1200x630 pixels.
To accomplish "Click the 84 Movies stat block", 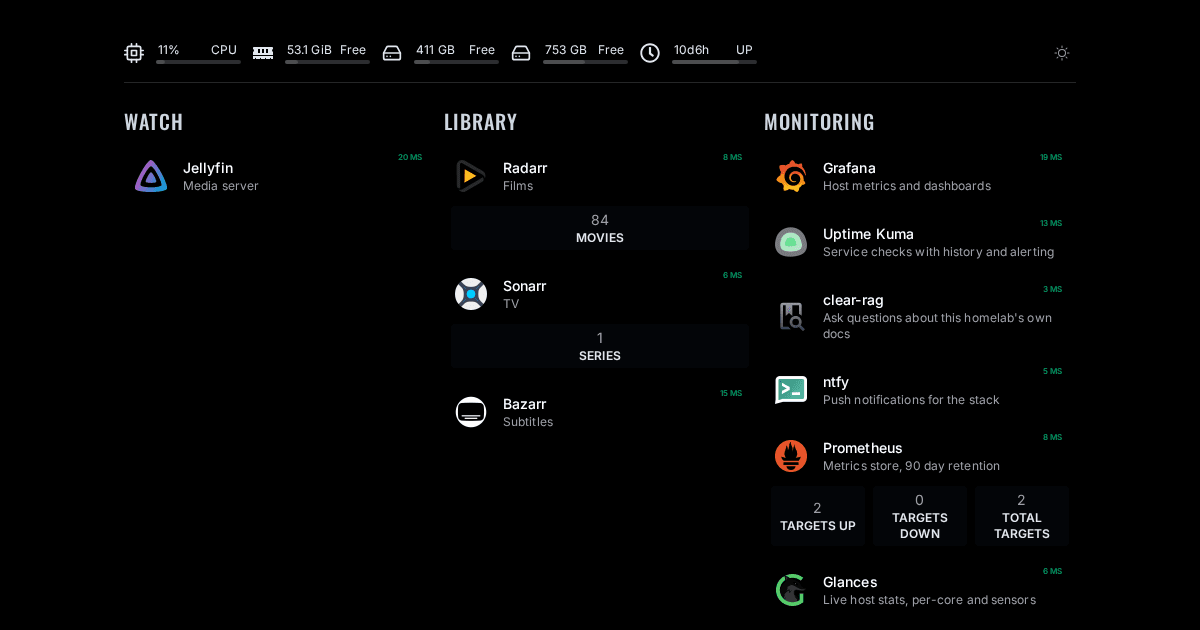I will pyautogui.click(x=599, y=228).
